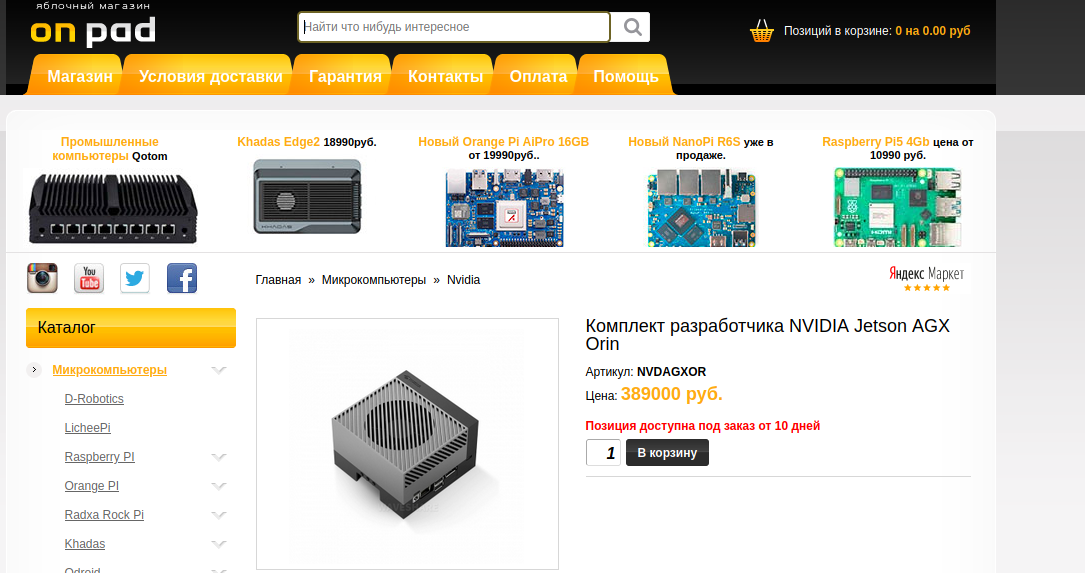Viewport: 1085px width, 573px height.
Task: Open the Jetson AGX Orin product image
Action: point(407,444)
